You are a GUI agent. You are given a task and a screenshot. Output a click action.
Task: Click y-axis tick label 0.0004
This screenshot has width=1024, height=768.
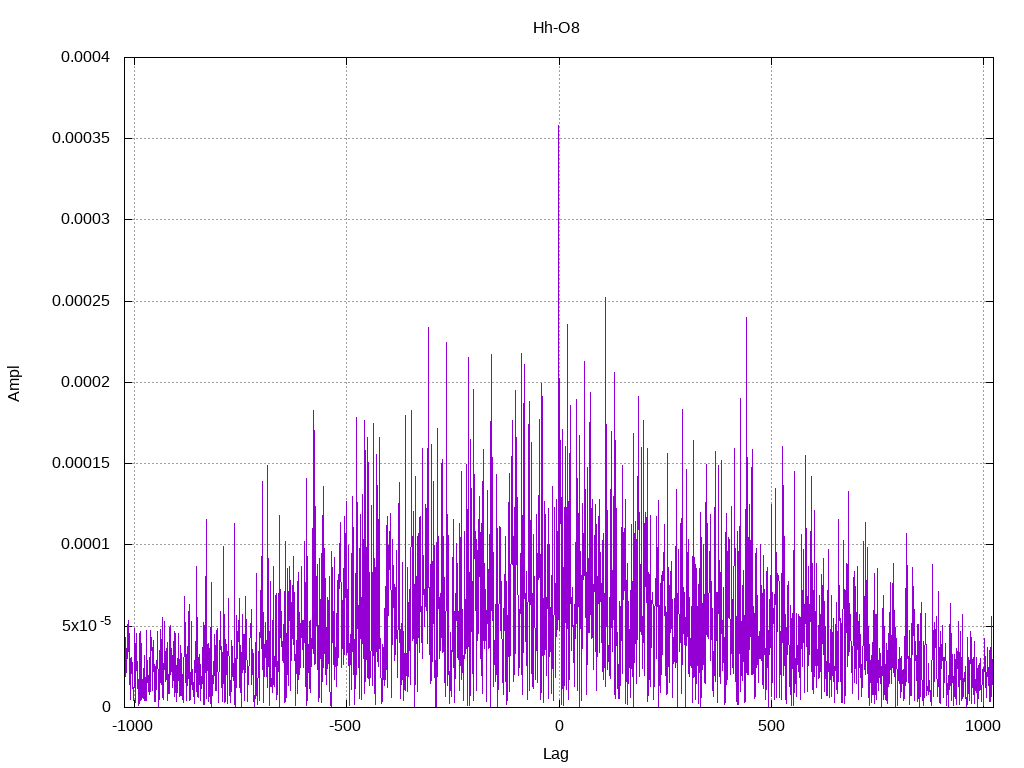tap(86, 57)
